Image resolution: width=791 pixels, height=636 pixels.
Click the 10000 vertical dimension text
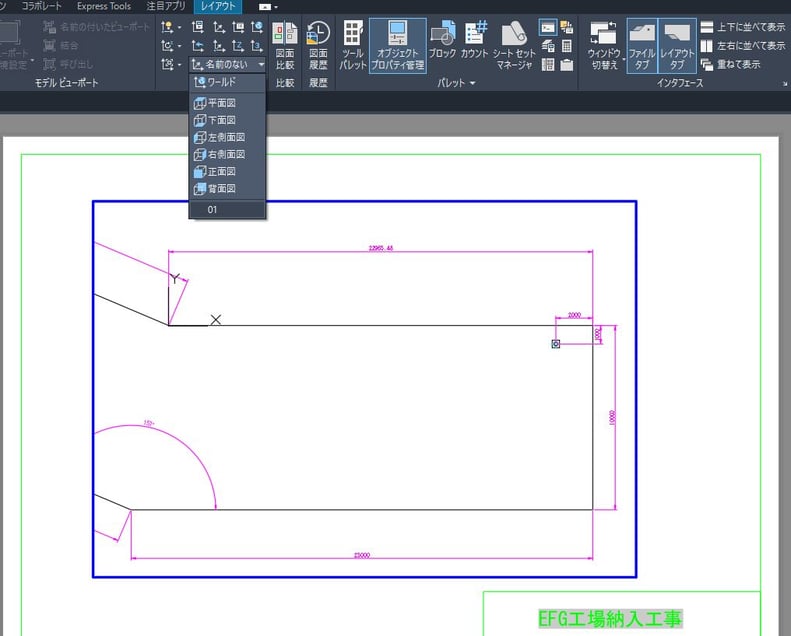612,418
